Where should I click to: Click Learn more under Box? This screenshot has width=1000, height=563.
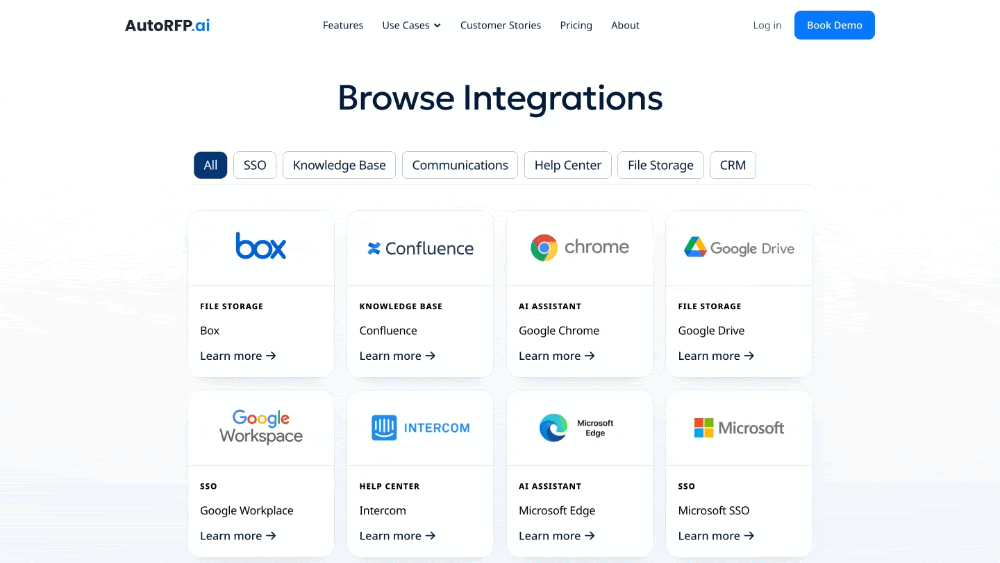238,356
